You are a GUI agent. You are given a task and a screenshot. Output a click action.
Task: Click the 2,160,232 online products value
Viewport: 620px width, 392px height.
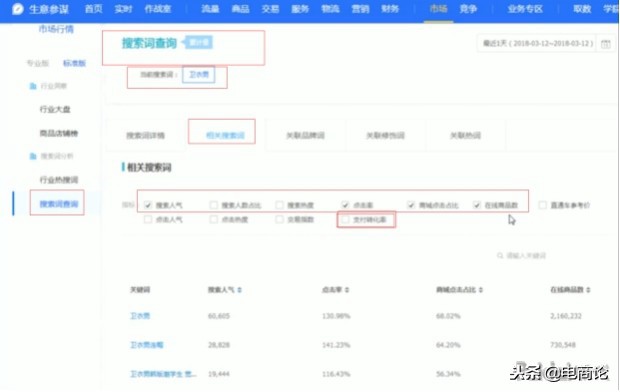coord(566,316)
